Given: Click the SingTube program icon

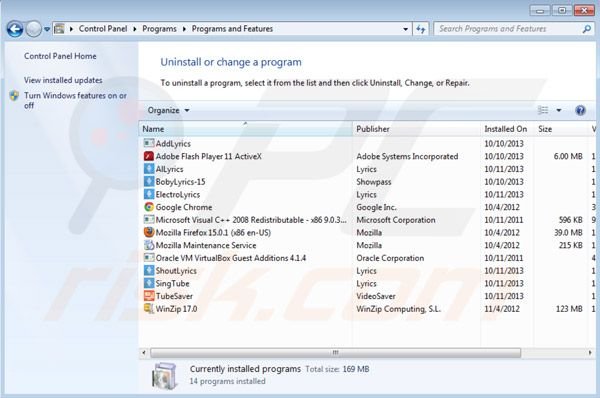Looking at the screenshot, I should tap(148, 283).
